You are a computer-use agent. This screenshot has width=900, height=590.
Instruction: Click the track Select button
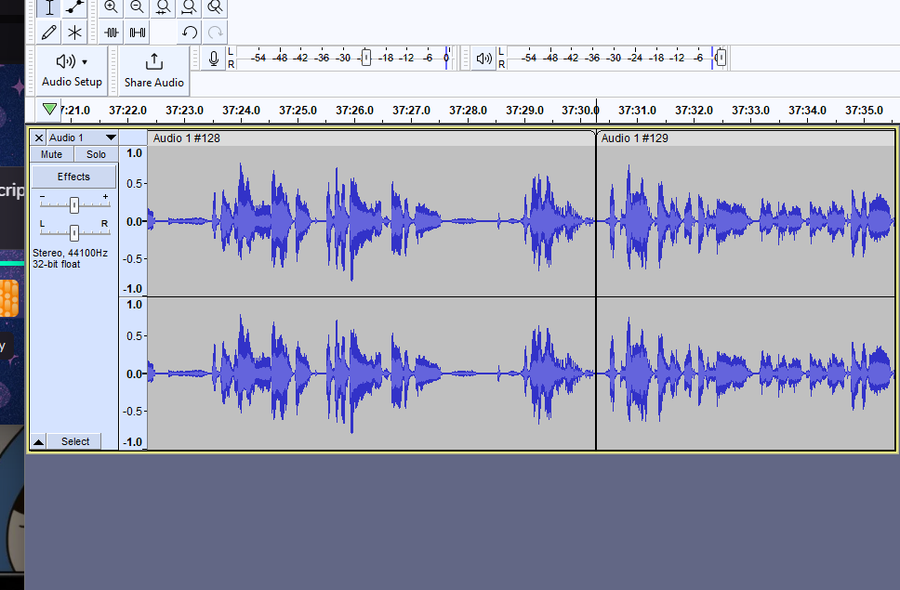point(75,441)
